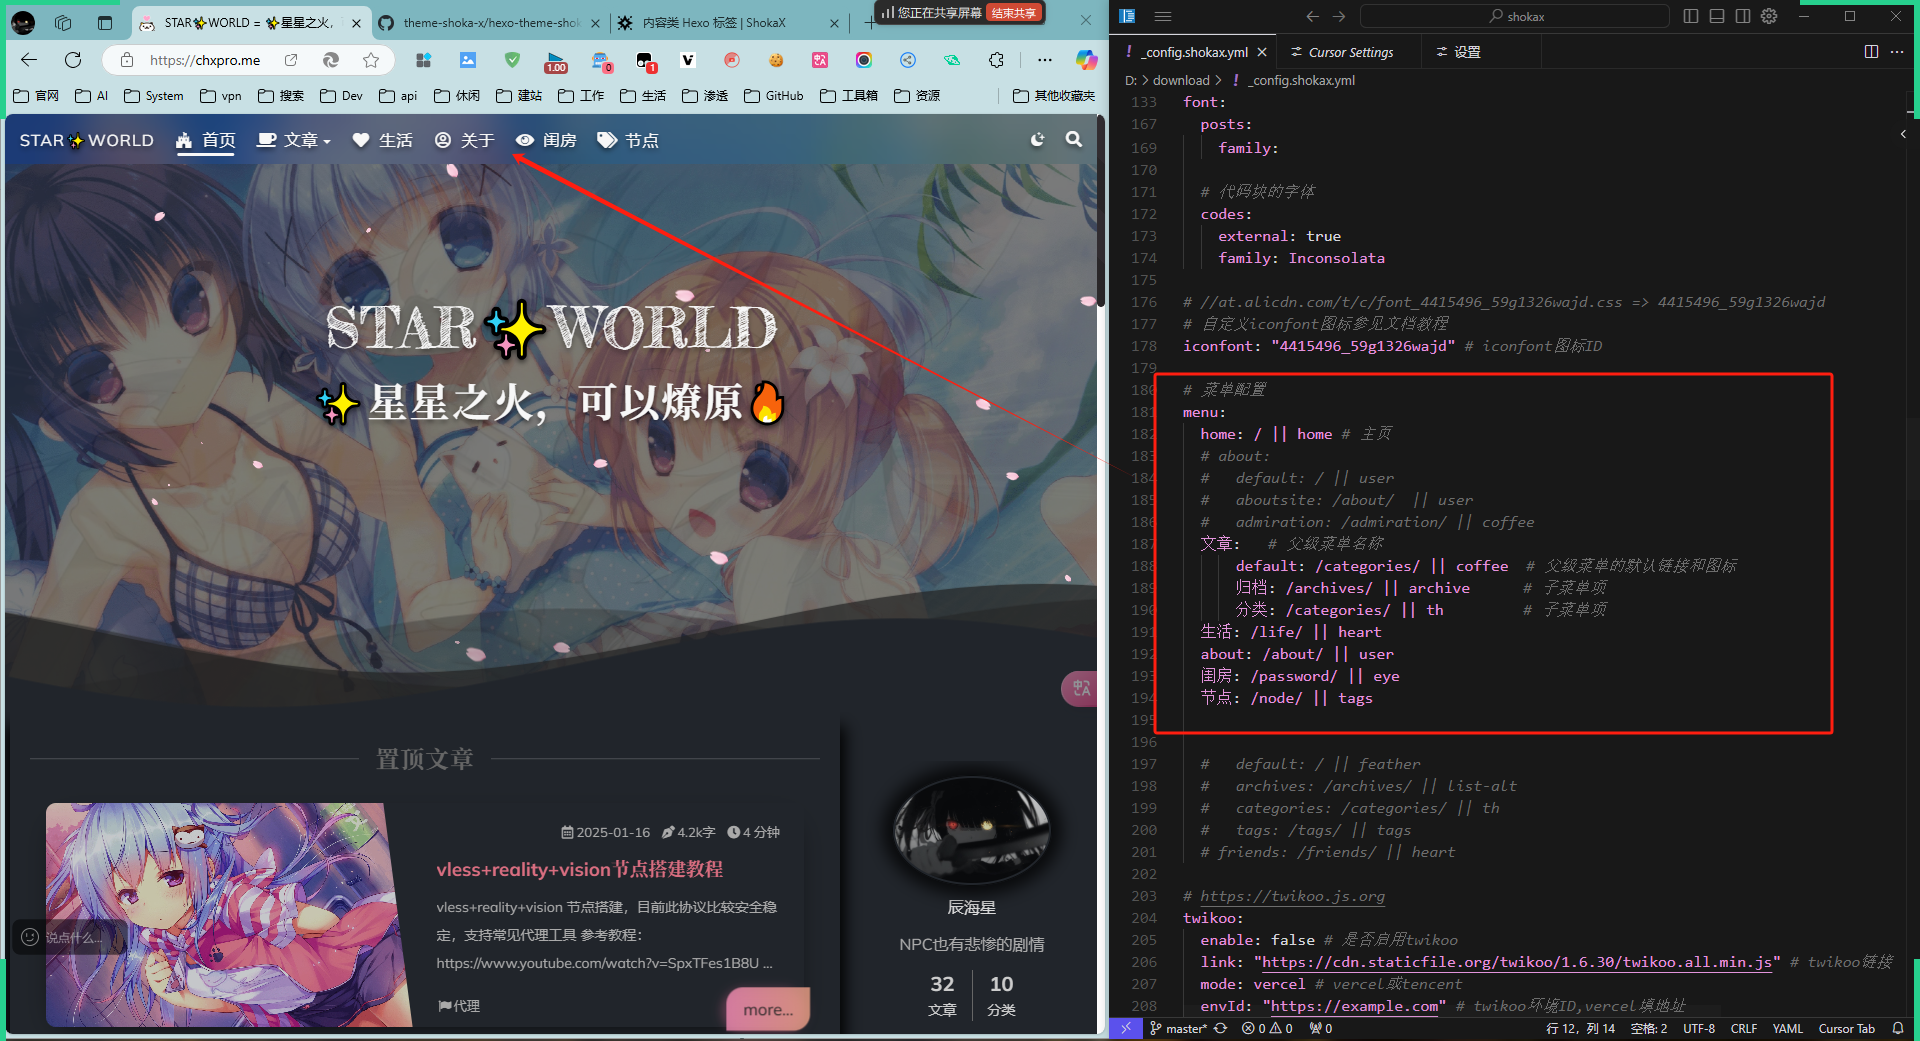
Task: Click the translate floating button on page
Action: tap(1080, 688)
